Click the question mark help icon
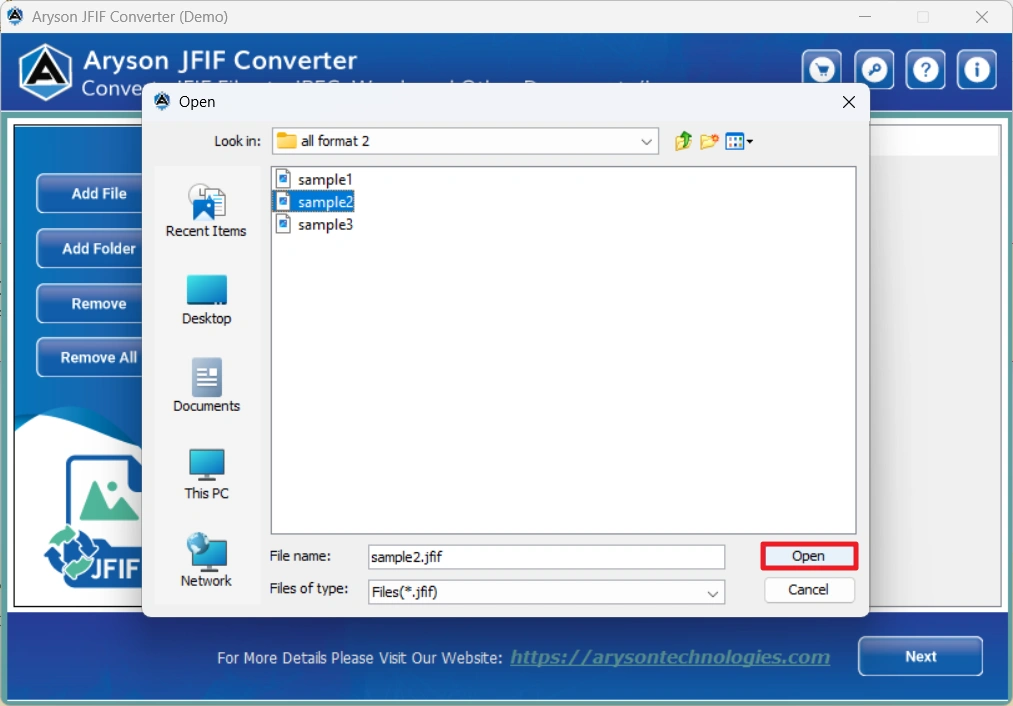The width and height of the screenshot is (1013, 706). [926, 69]
